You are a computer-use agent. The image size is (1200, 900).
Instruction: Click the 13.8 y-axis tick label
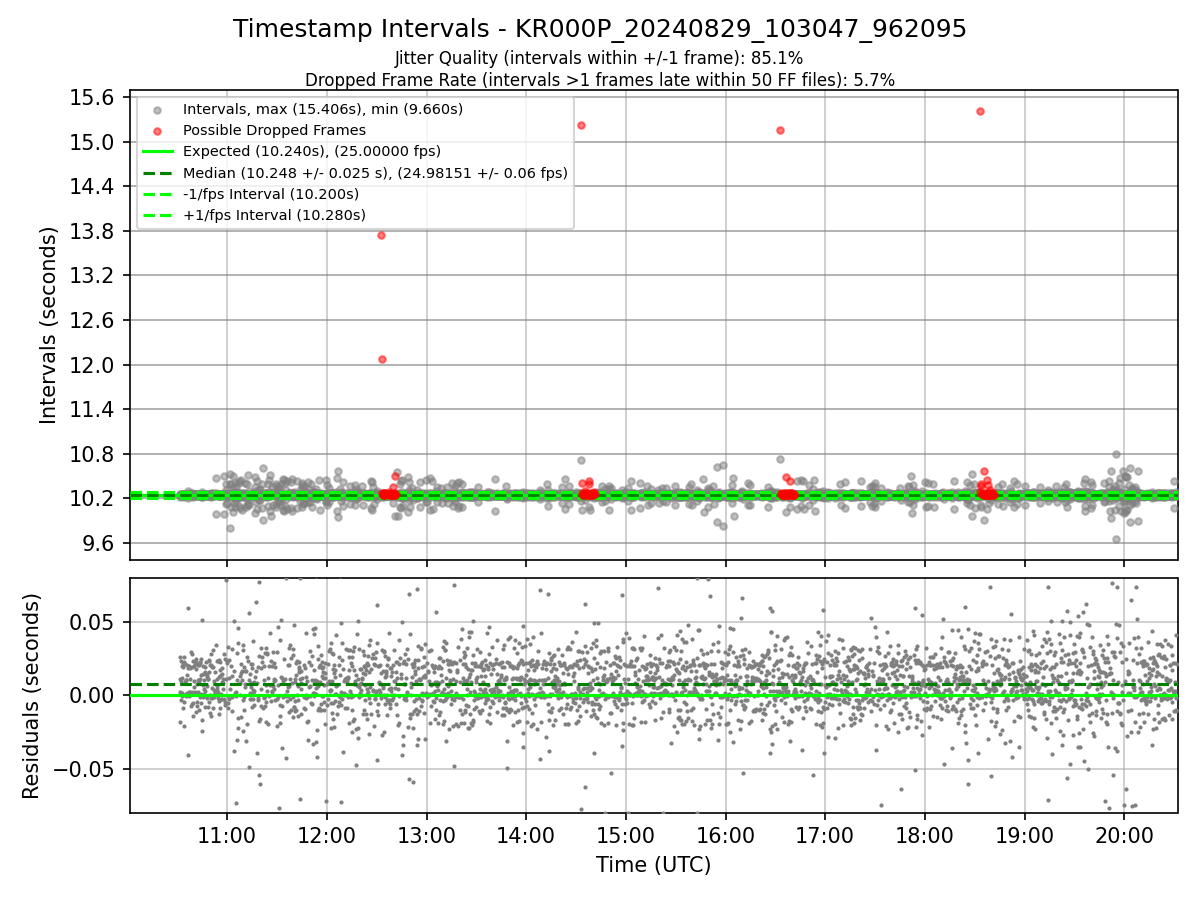(92, 231)
